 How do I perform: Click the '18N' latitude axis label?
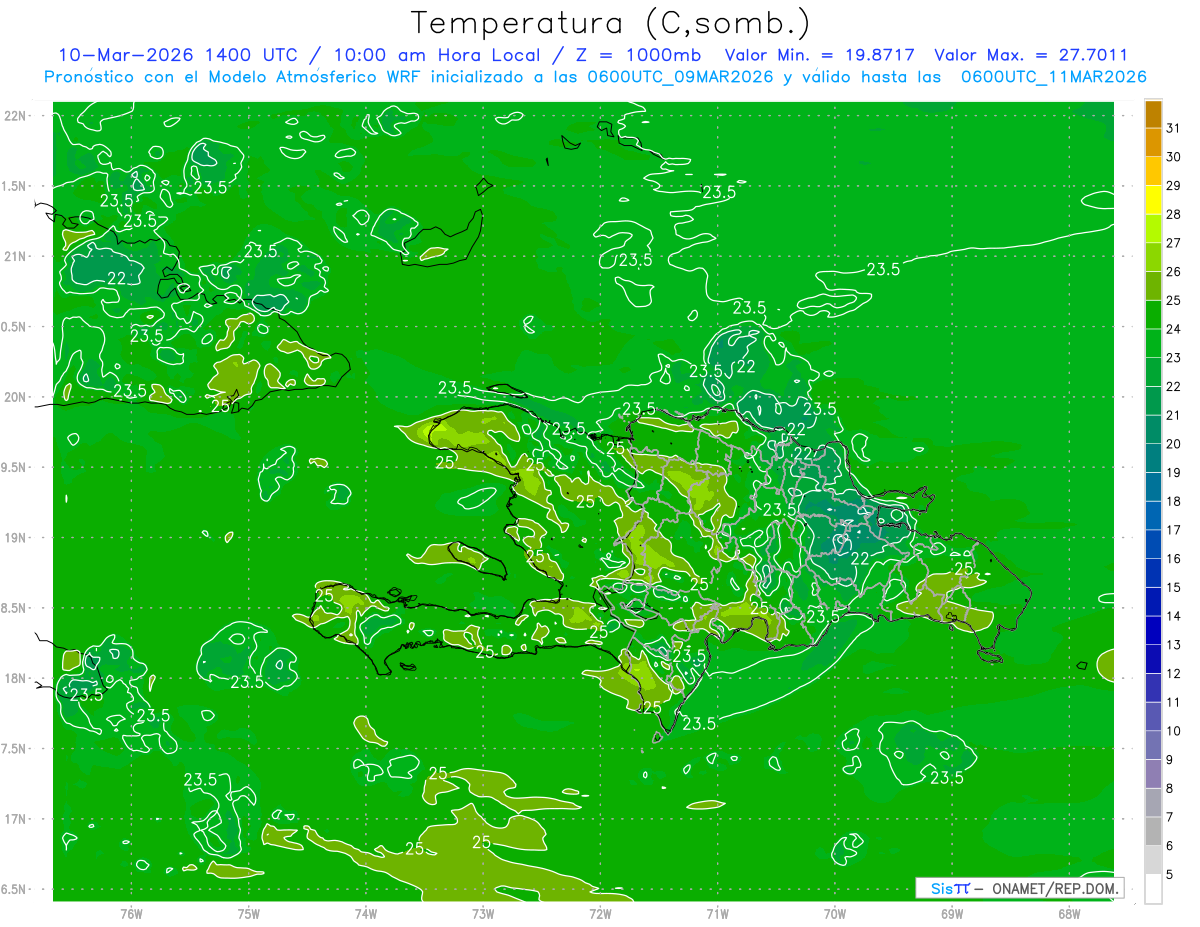pos(16,679)
